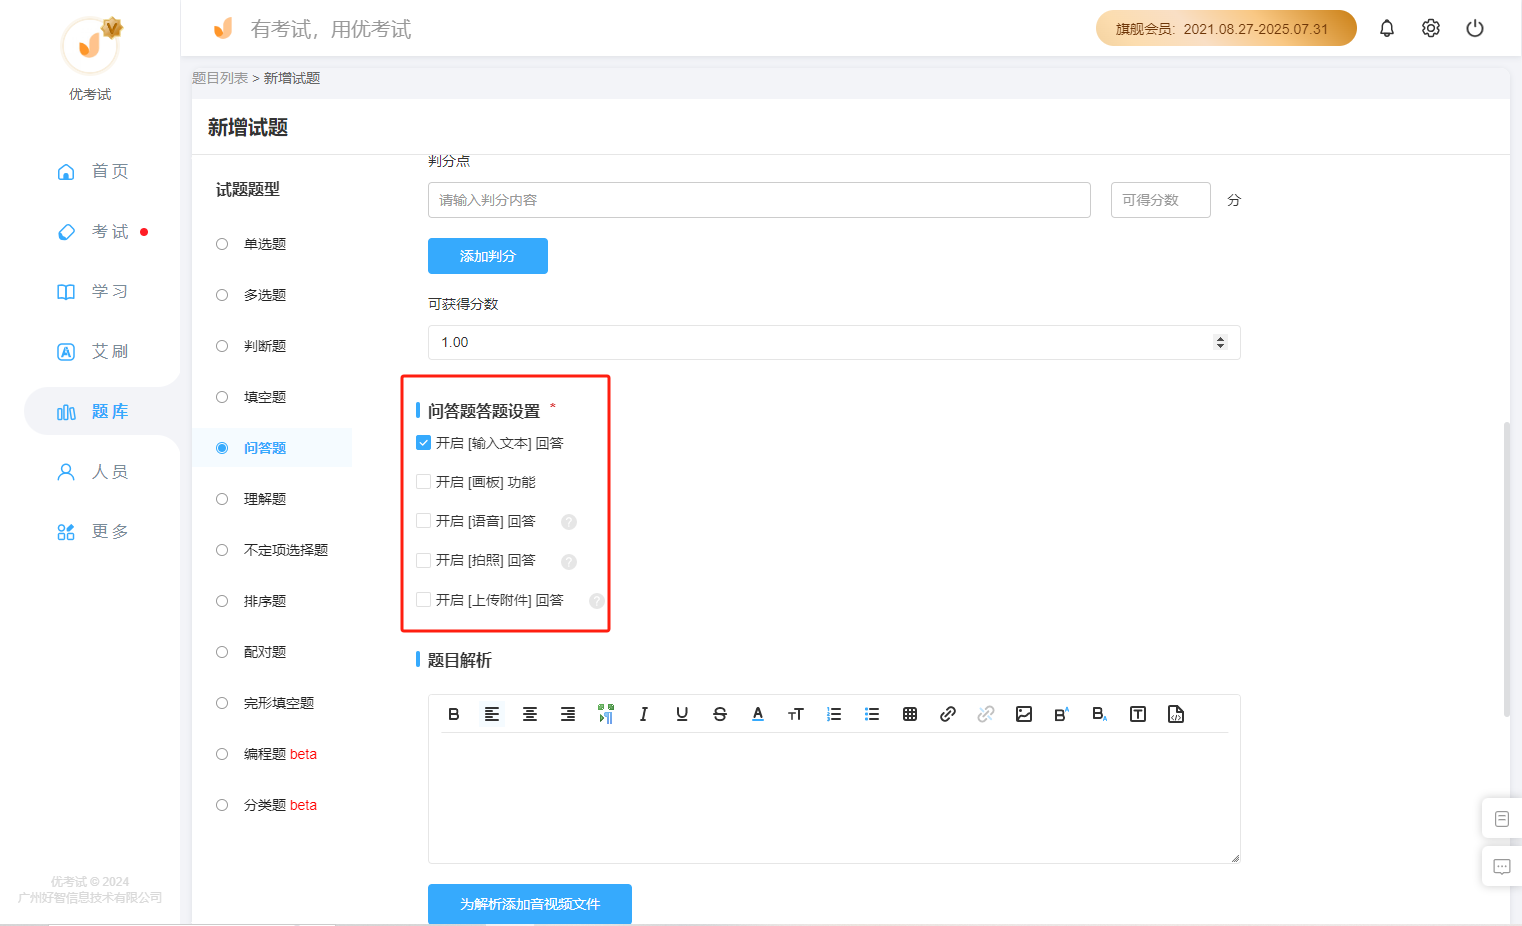Click the 可获得分数 stepper arrows
The height and width of the screenshot is (926, 1522).
tap(1220, 342)
